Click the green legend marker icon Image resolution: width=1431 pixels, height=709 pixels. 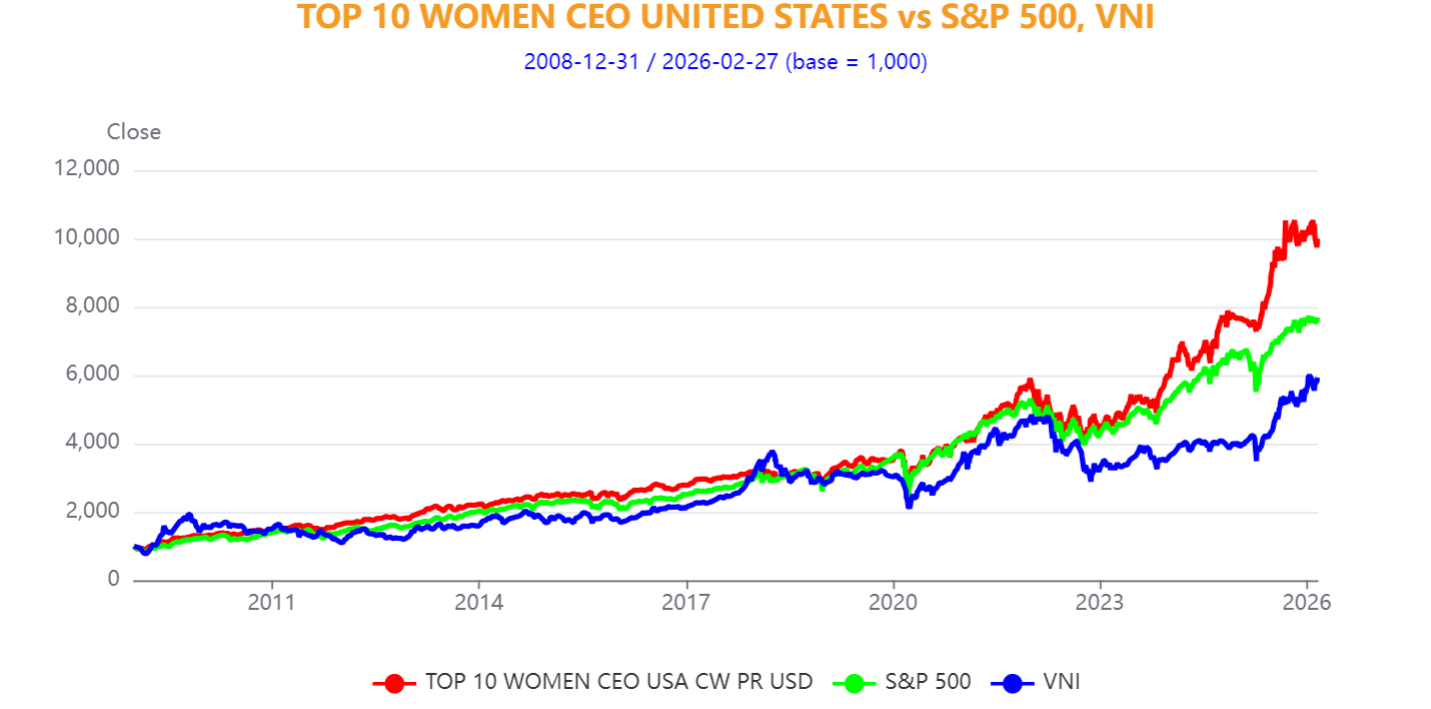(x=853, y=683)
